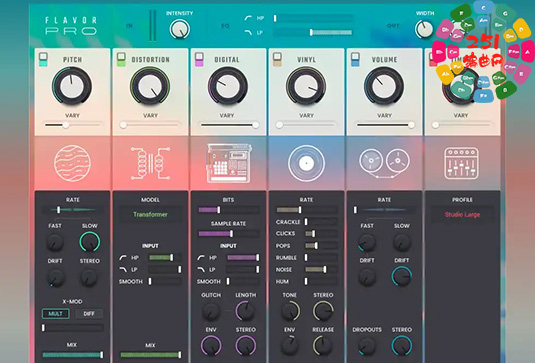Click the Digital Bits slider
This screenshot has height=363, width=535.
(x=228, y=210)
